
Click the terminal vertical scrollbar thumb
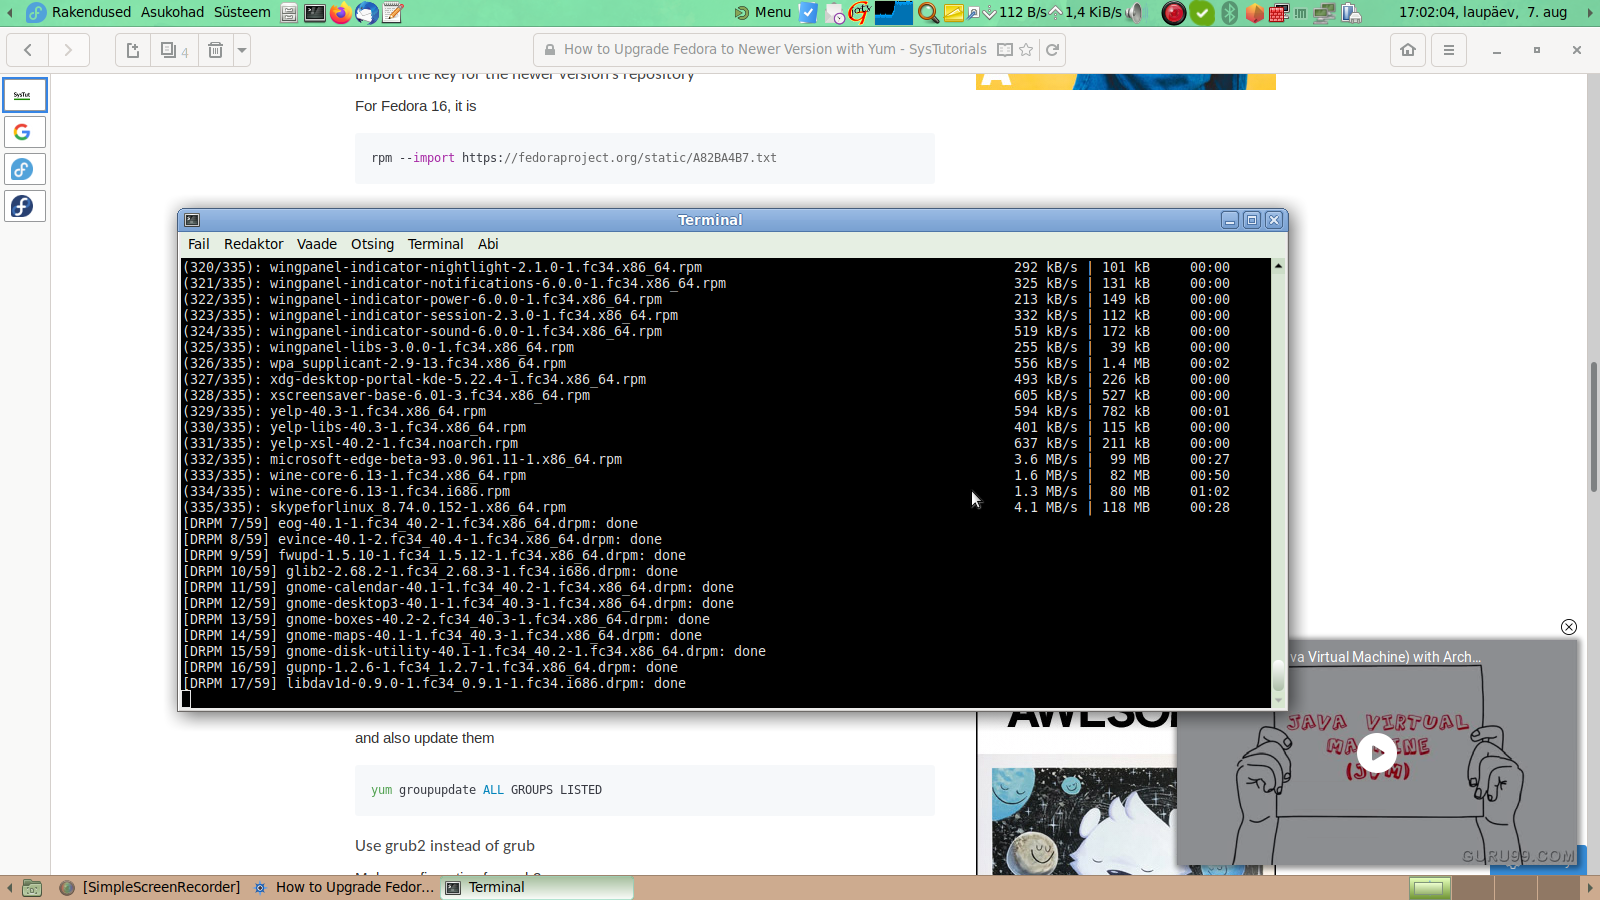[x=1278, y=676]
